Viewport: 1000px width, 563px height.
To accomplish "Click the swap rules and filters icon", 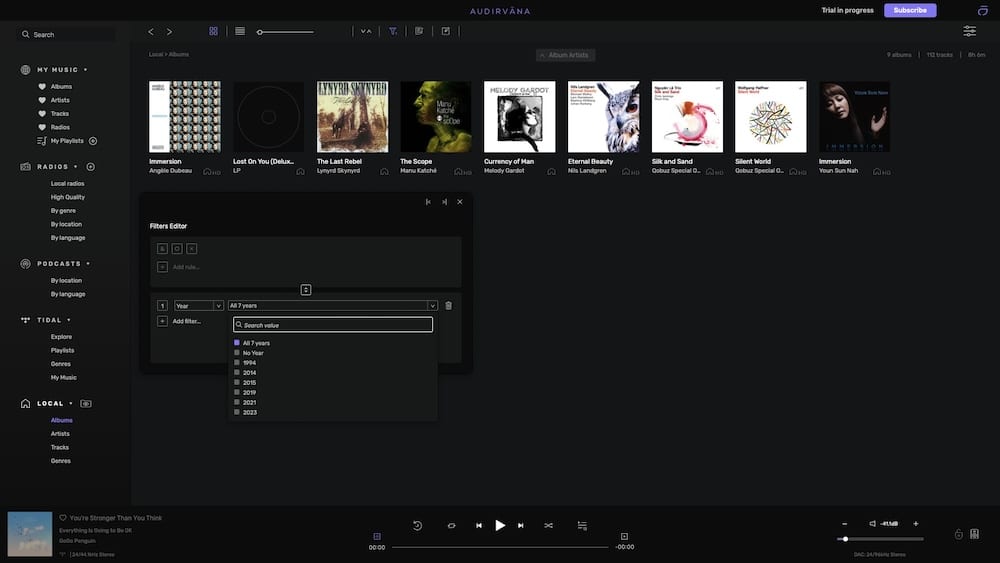I will pyautogui.click(x=306, y=290).
